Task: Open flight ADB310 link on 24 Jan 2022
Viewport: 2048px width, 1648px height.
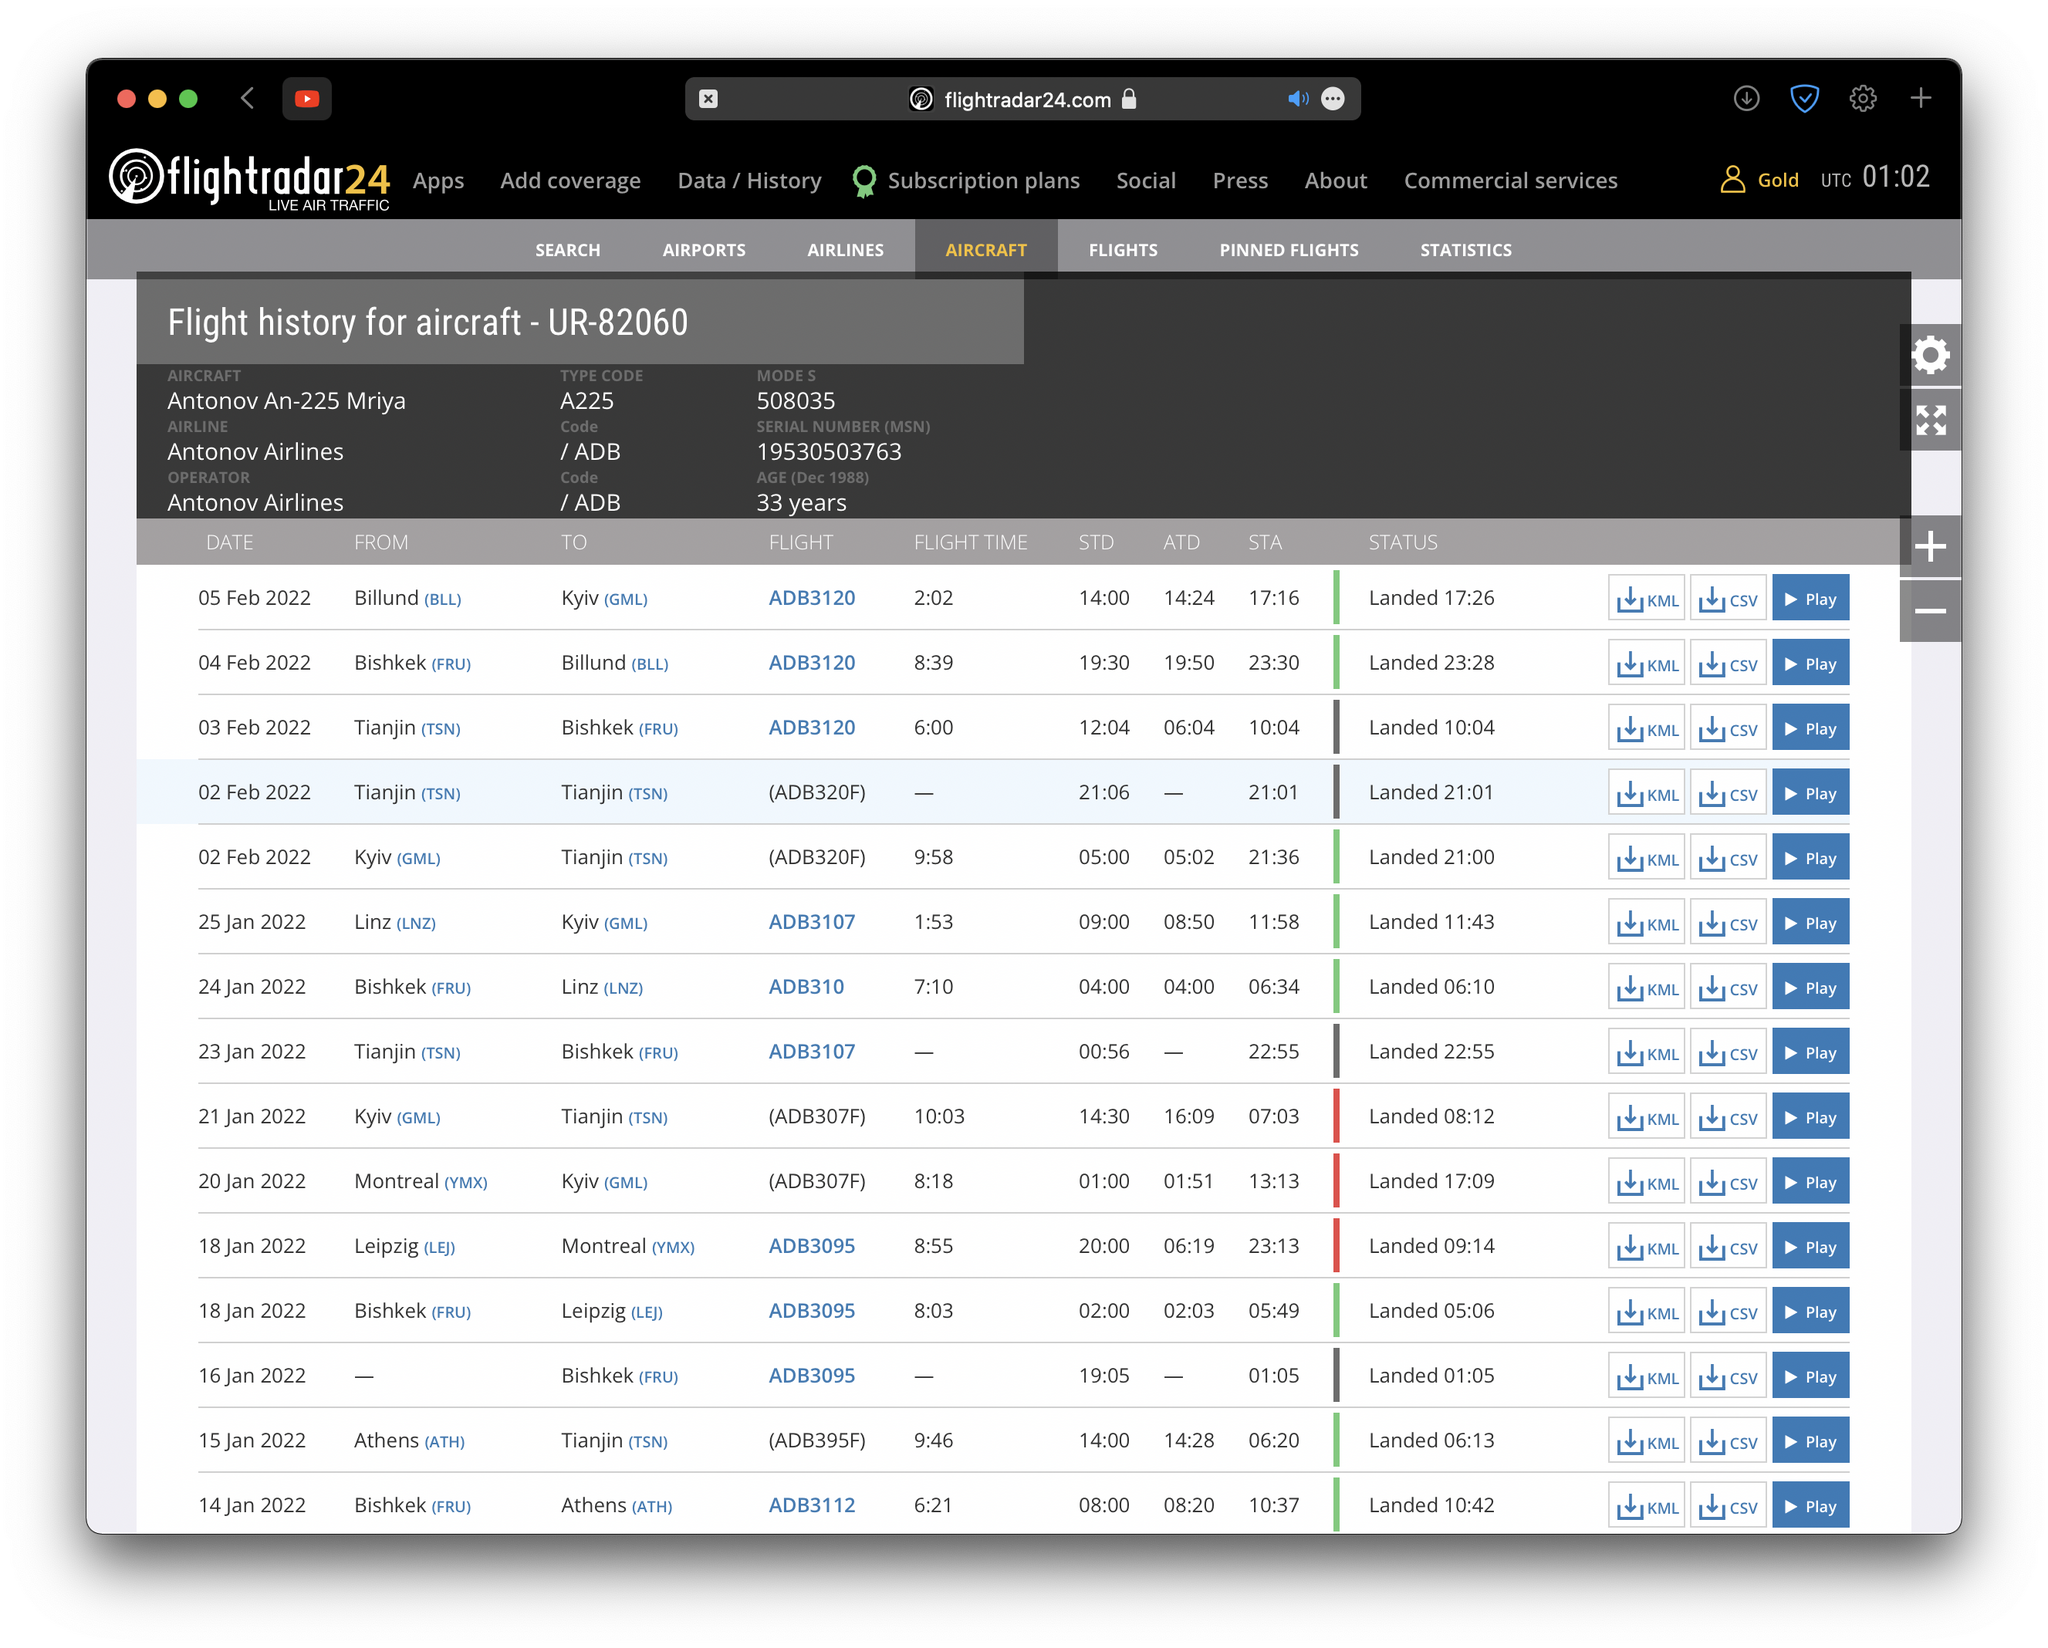Action: (806, 987)
